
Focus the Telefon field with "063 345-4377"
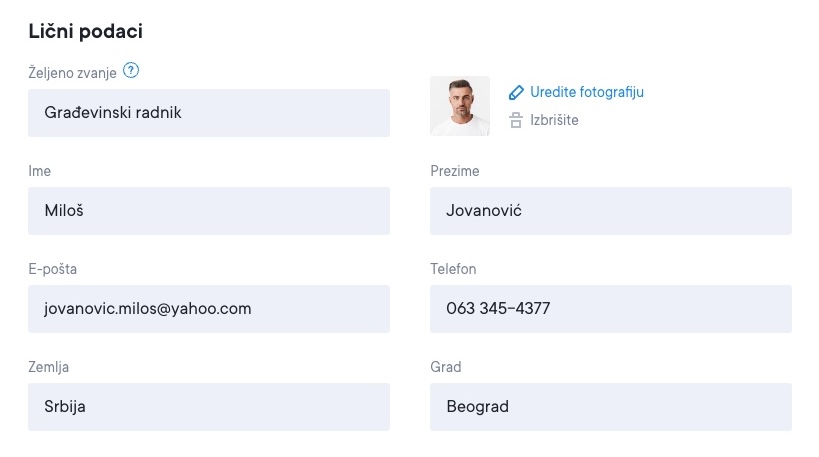[x=610, y=309]
